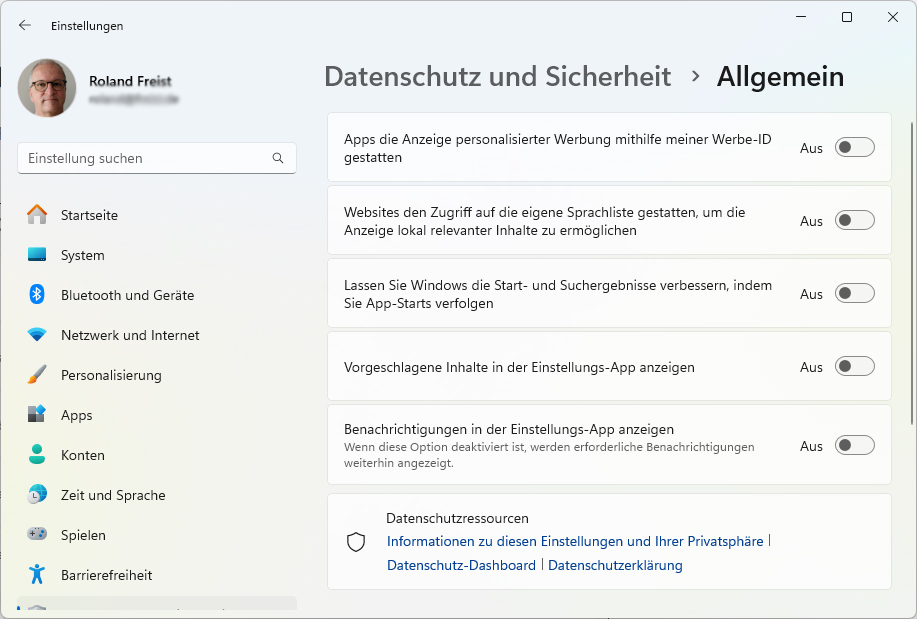Viewport: 917px width, 619px height.
Task: Open Roland Freist's profile picture
Action: (47, 88)
